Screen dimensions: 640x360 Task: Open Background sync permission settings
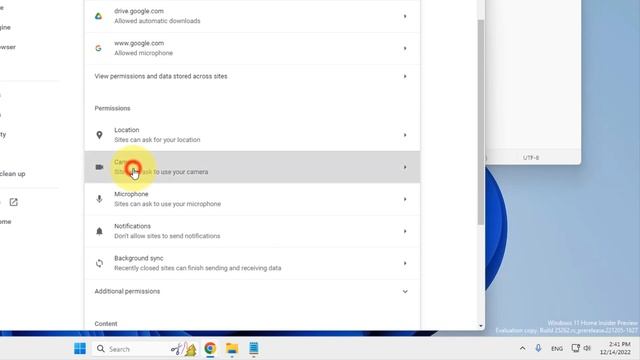(x=252, y=263)
